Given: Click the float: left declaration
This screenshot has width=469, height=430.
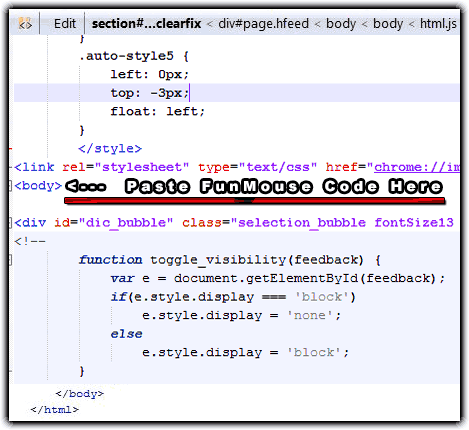Looking at the screenshot, I should 157,111.
